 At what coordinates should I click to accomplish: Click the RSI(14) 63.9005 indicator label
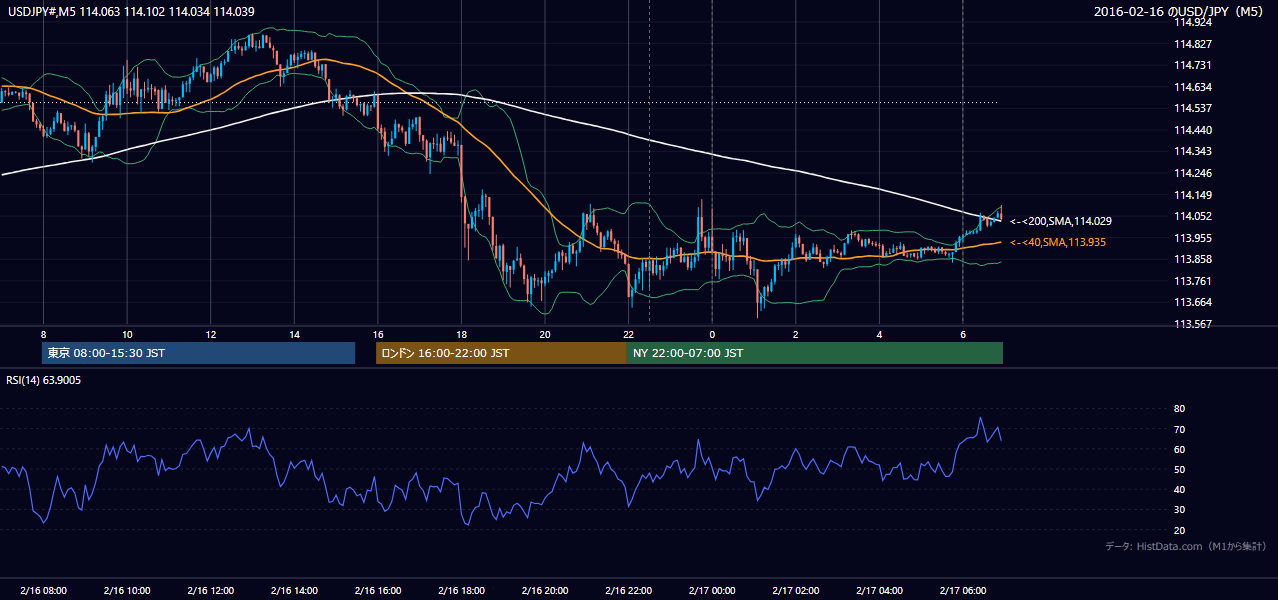pyautogui.click(x=43, y=380)
